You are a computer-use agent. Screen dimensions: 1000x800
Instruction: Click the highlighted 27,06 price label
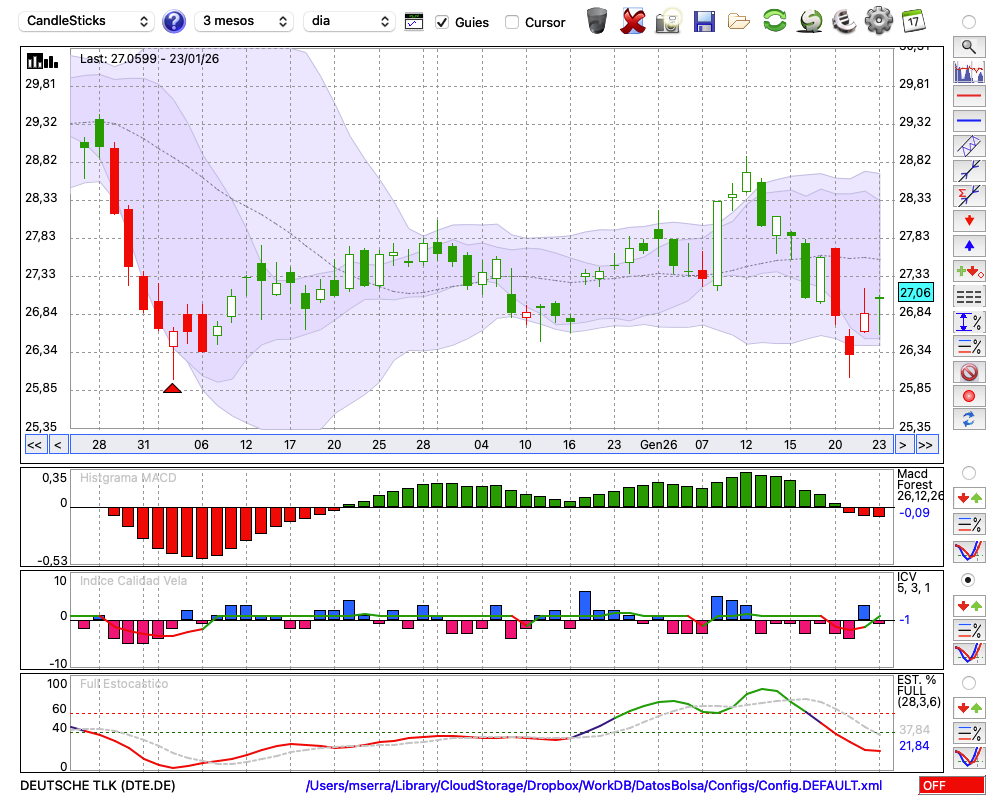point(915,293)
